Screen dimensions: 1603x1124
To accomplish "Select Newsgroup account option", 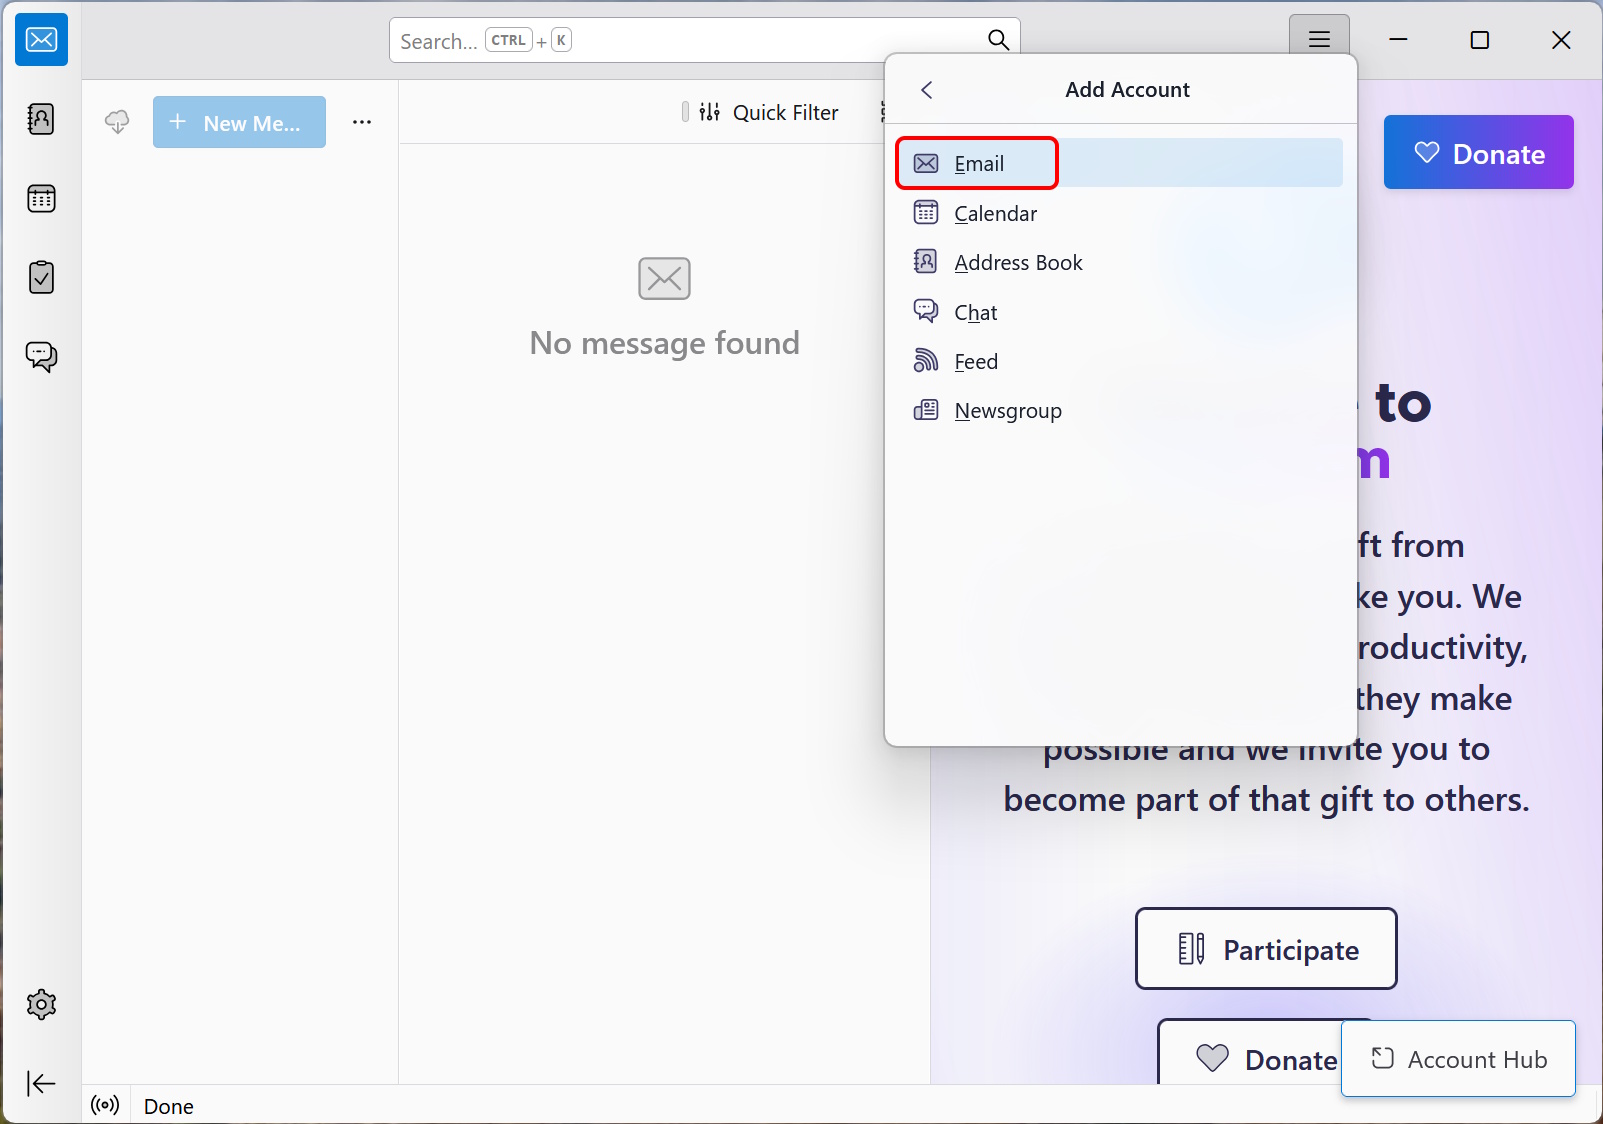I will click(x=1120, y=410).
